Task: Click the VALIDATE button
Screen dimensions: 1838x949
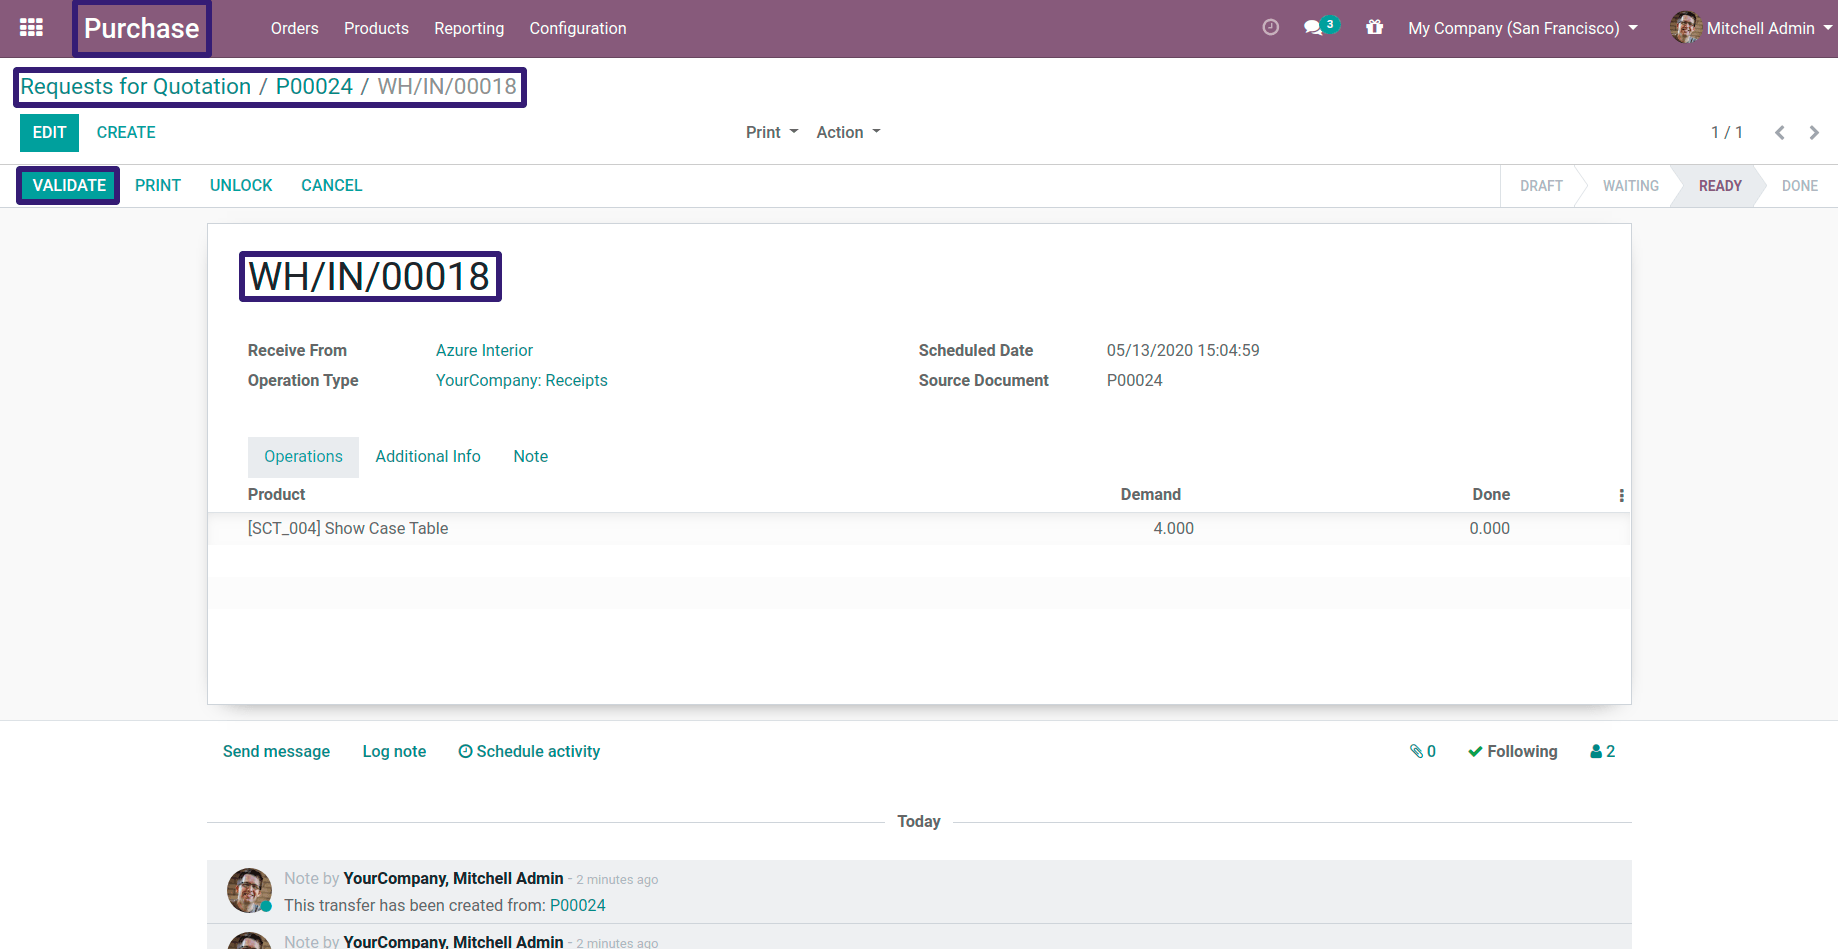Action: click(69, 185)
